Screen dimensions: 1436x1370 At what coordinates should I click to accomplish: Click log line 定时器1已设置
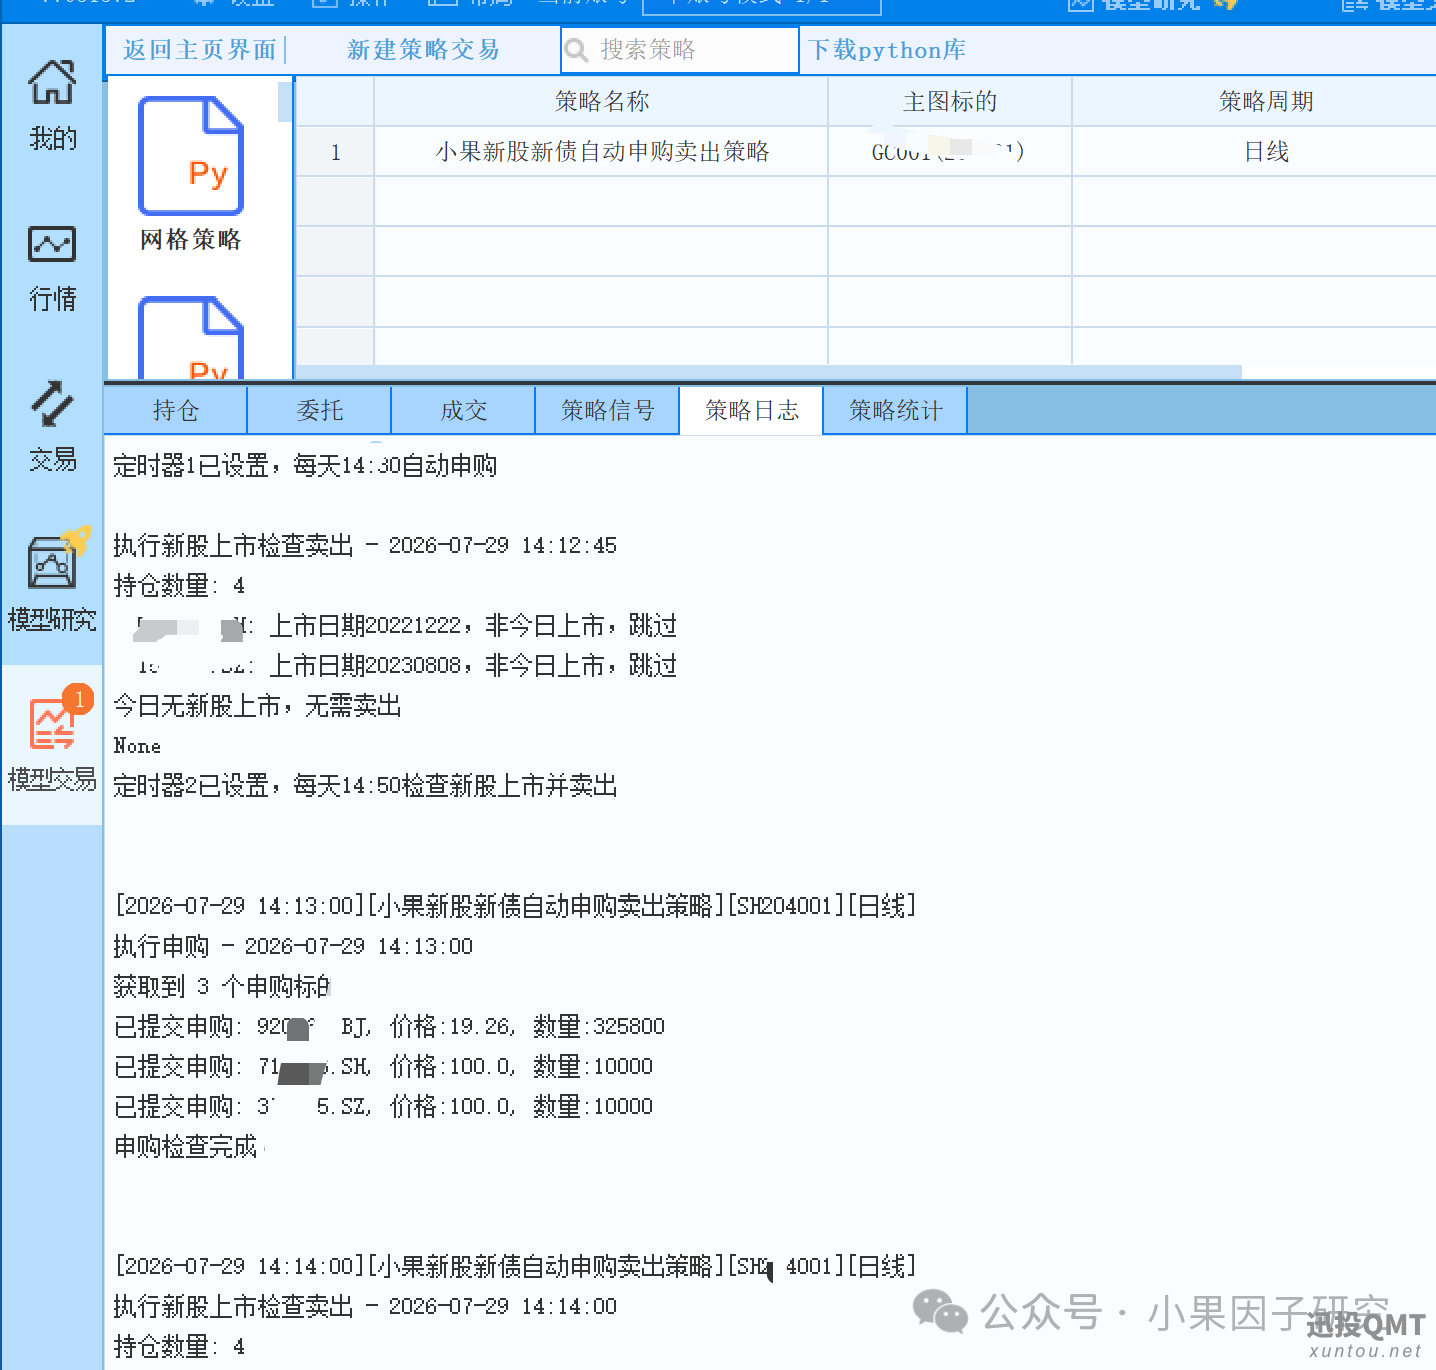305,466
